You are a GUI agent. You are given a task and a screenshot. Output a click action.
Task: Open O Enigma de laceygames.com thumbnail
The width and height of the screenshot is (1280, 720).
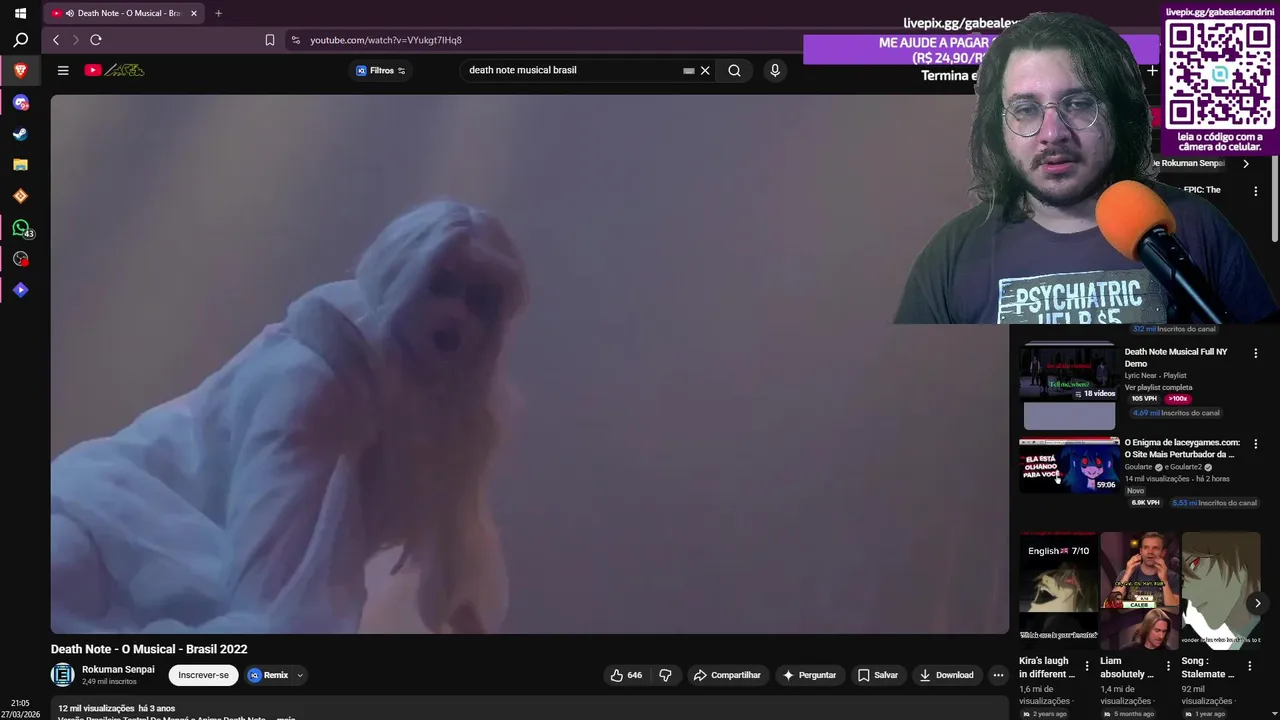pyautogui.click(x=1069, y=465)
